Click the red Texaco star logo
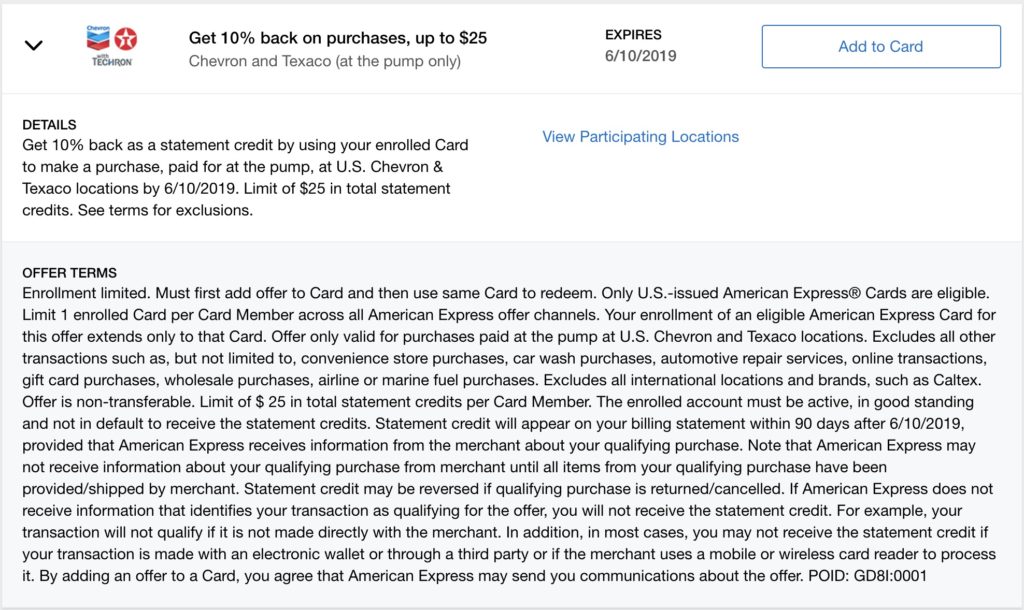The image size is (1024, 610). [126, 40]
